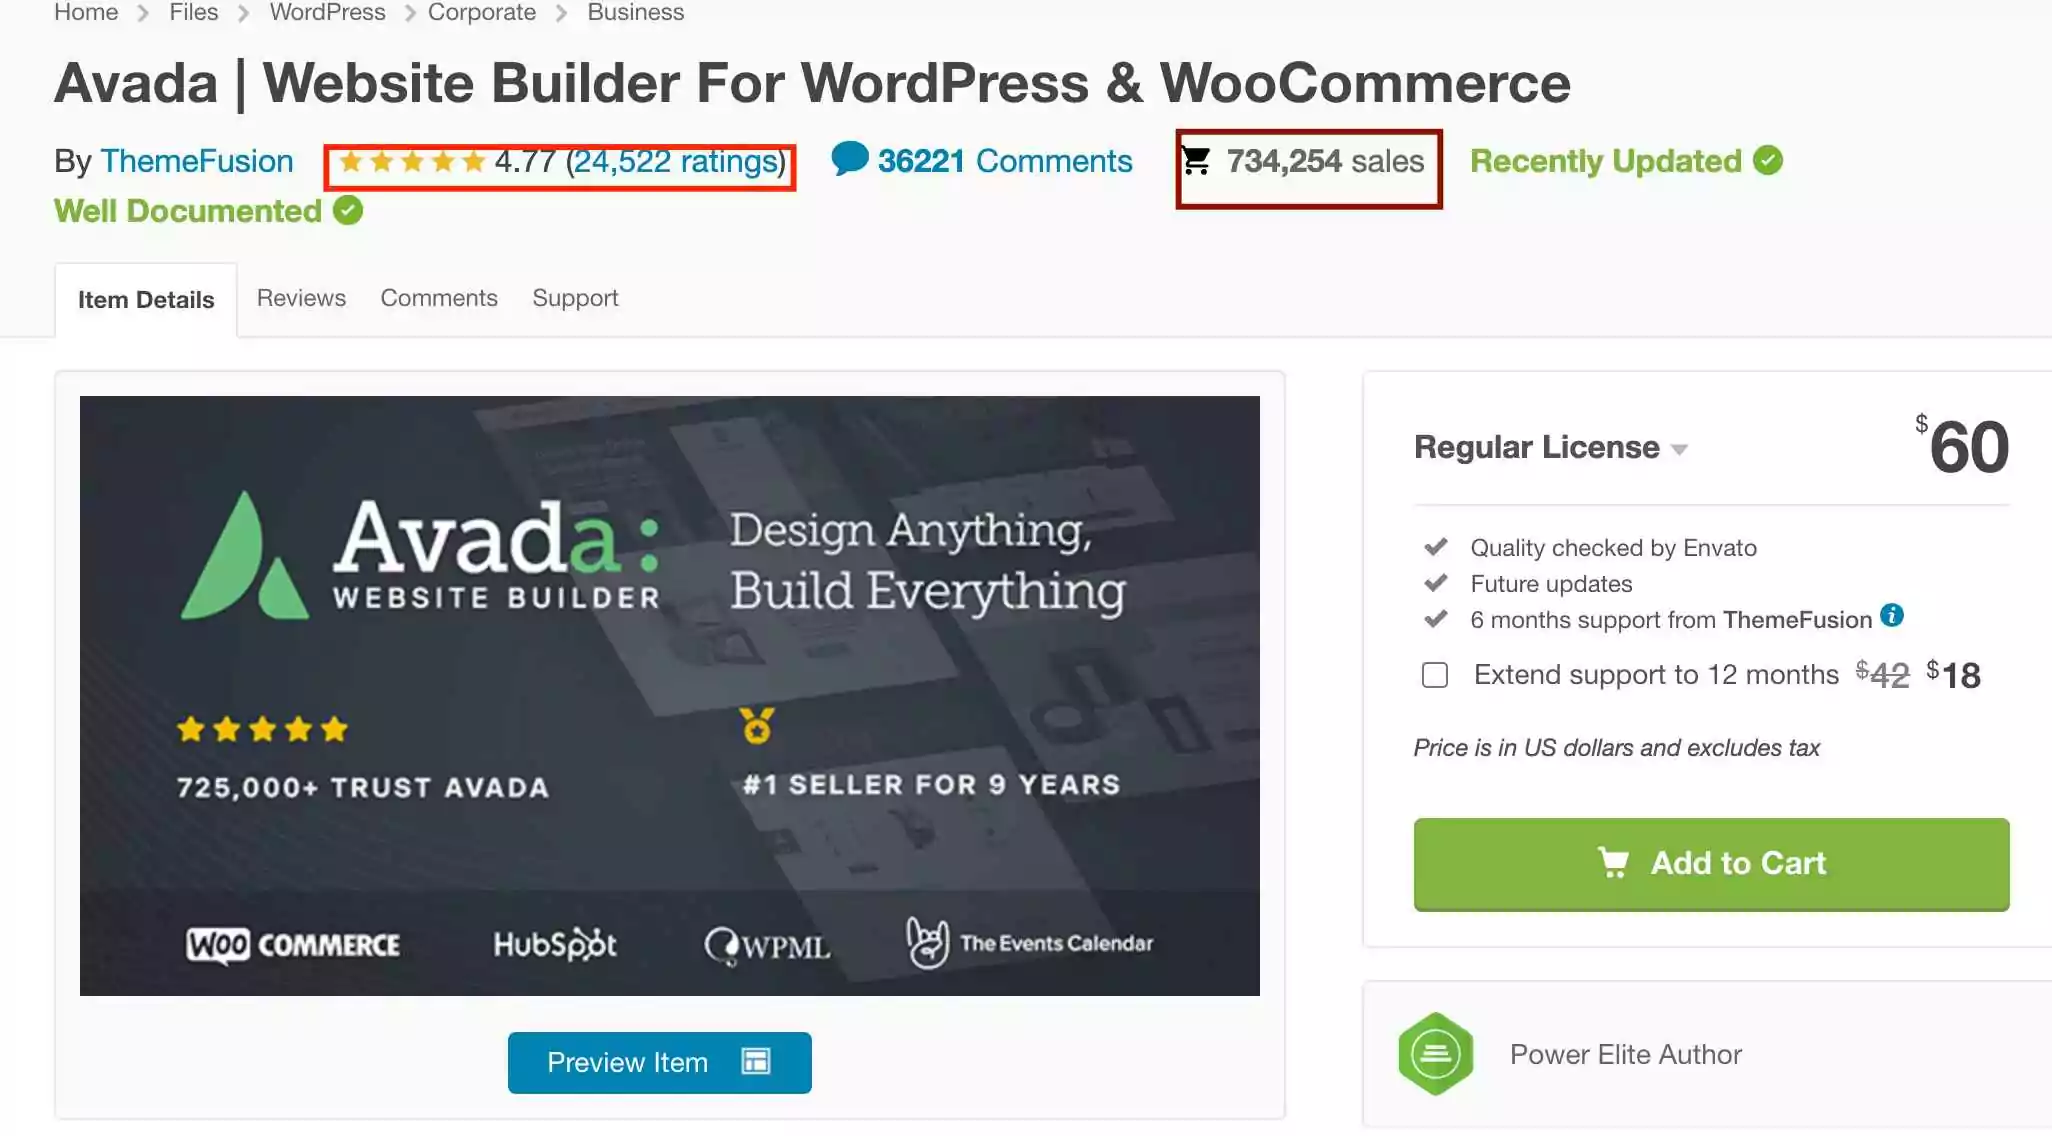Click the Power Elite Author hexagon badge
This screenshot has height=1136, width=2052.
point(1436,1054)
